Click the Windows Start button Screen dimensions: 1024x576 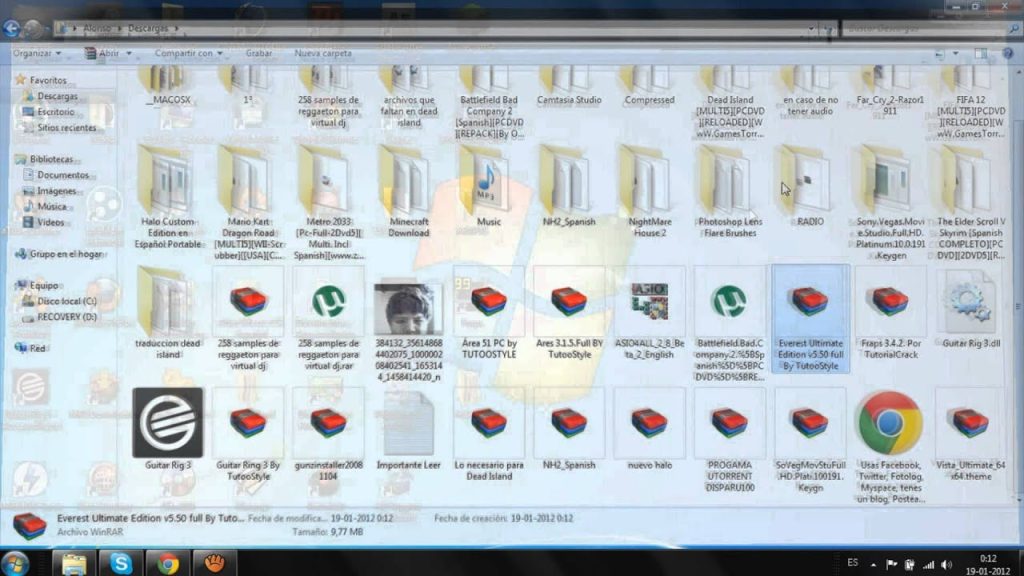tap(17, 562)
